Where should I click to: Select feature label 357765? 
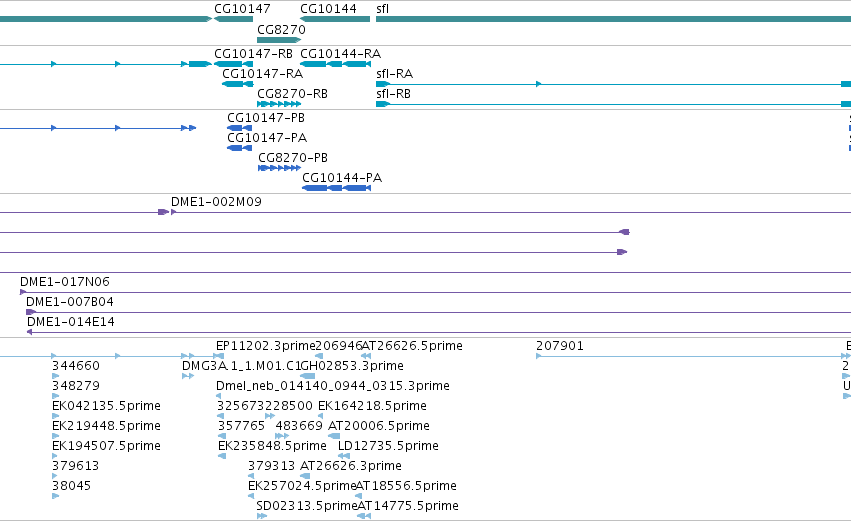[x=242, y=426]
